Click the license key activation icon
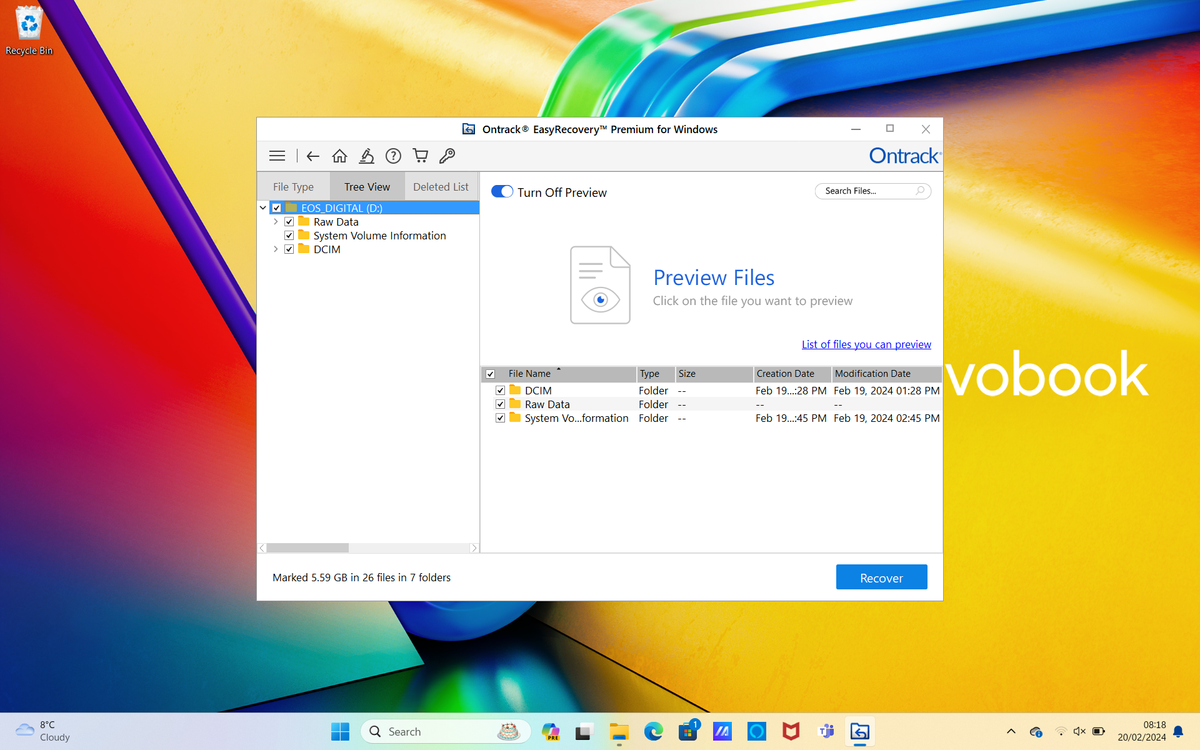The image size is (1200, 750). [447, 156]
